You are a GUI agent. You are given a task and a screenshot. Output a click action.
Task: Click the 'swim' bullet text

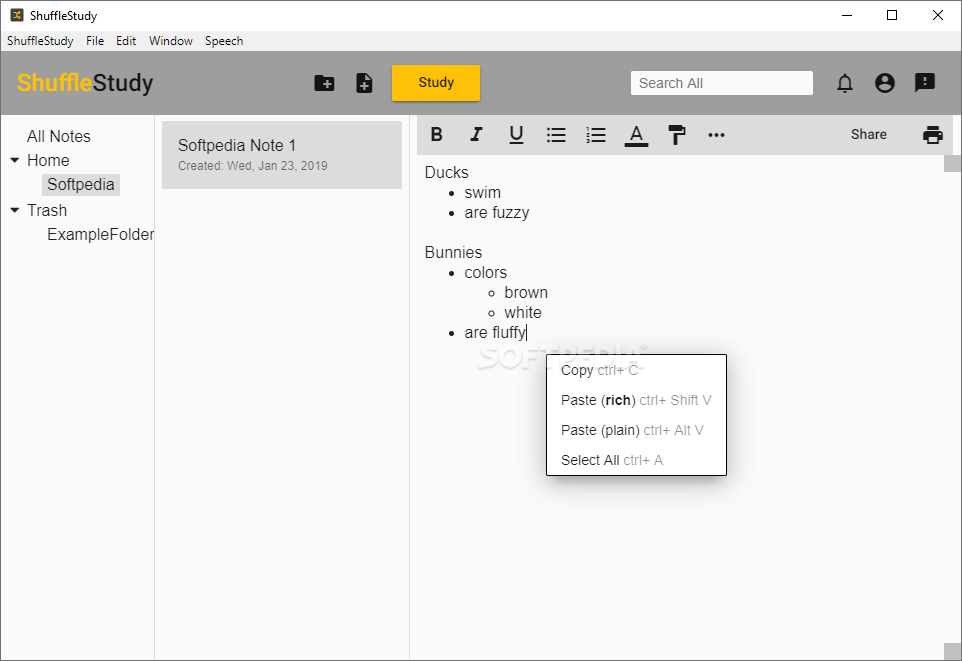pos(482,193)
